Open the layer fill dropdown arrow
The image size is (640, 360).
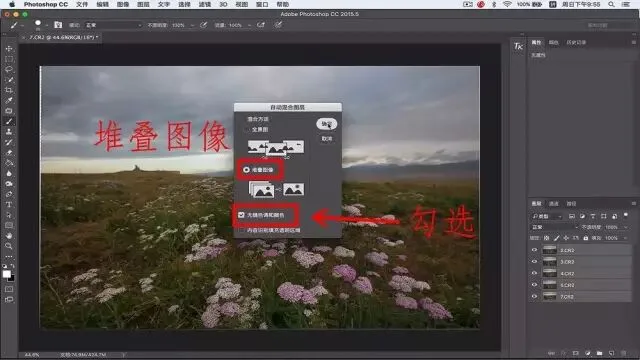tap(625, 238)
